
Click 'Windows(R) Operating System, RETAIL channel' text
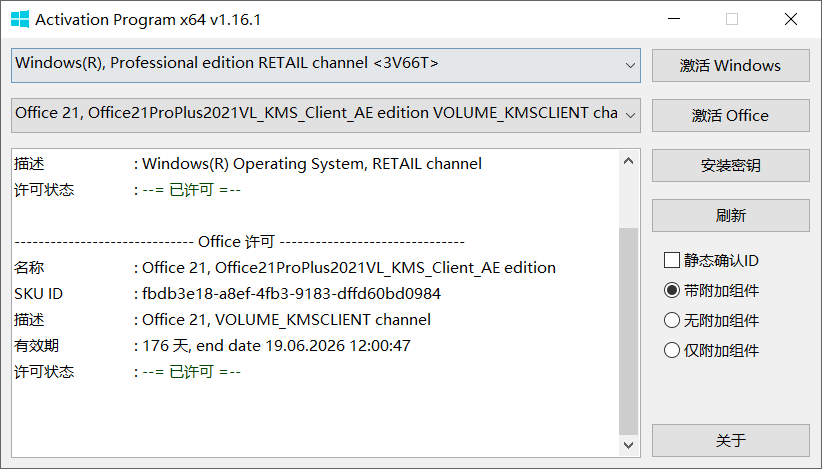coord(312,164)
